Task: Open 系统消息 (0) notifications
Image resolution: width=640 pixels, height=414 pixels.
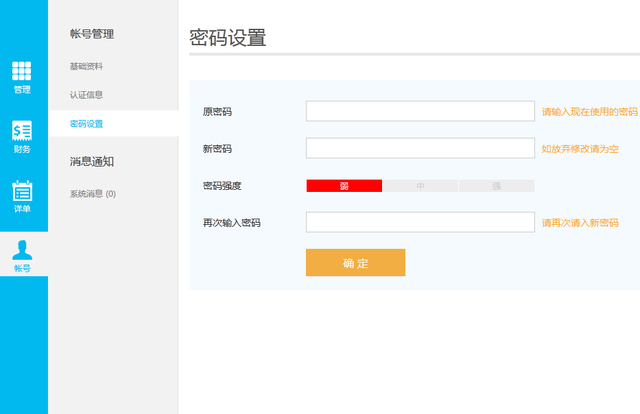Action: [93, 194]
